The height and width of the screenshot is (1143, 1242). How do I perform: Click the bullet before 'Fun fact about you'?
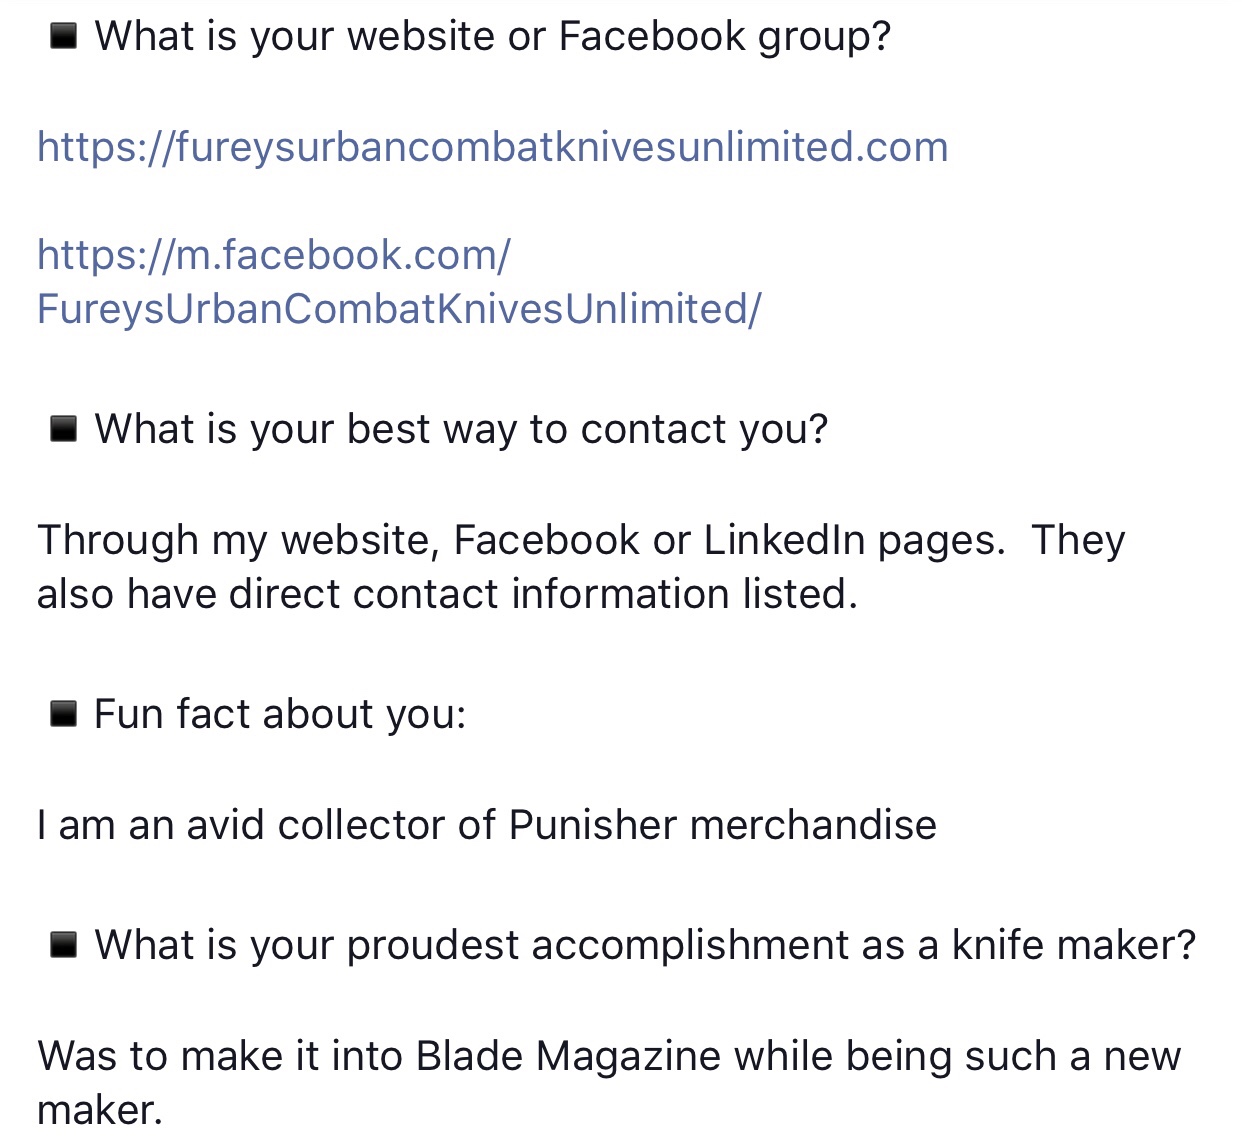(x=64, y=715)
